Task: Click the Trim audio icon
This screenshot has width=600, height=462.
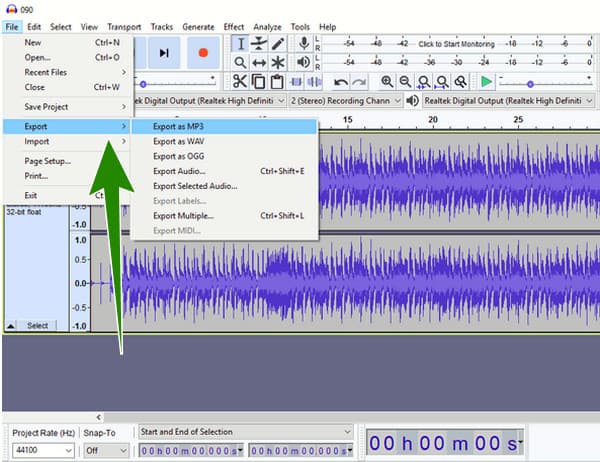Action: tap(296, 82)
